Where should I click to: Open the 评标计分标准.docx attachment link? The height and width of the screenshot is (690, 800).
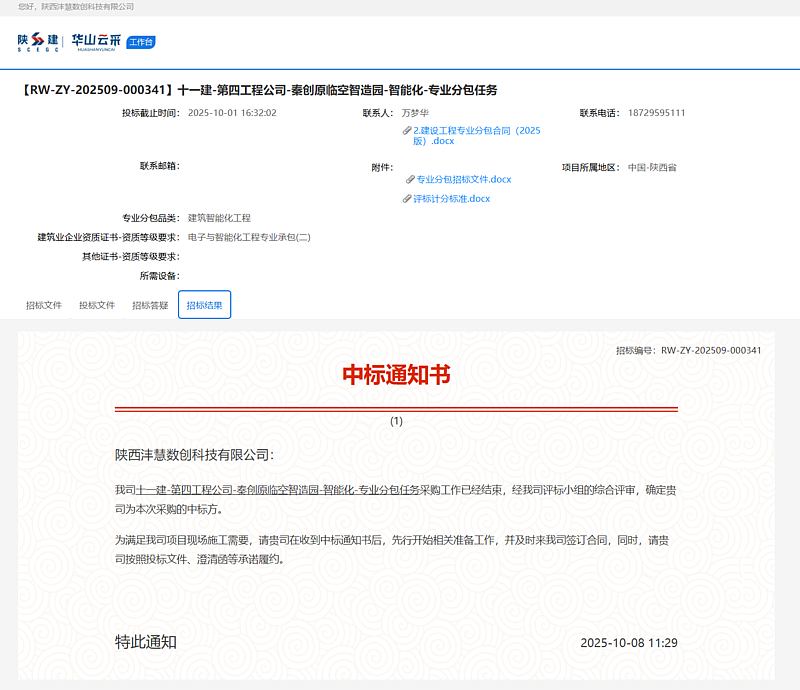(451, 199)
